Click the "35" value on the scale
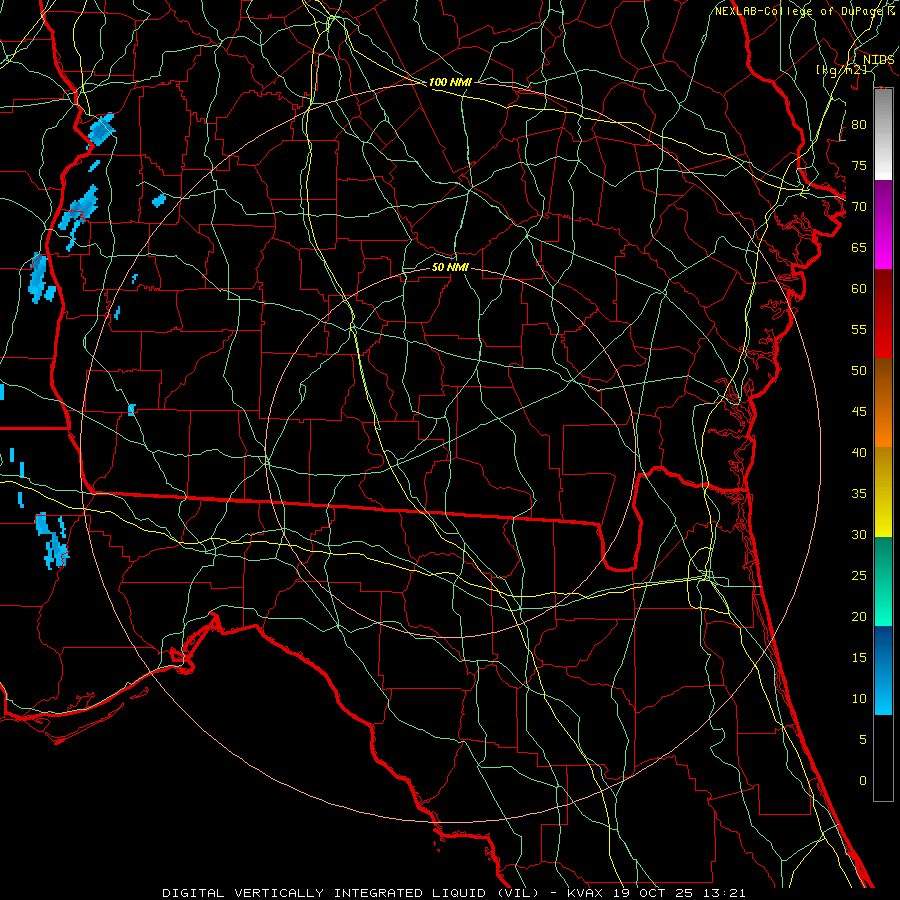The width and height of the screenshot is (900, 900). click(859, 494)
